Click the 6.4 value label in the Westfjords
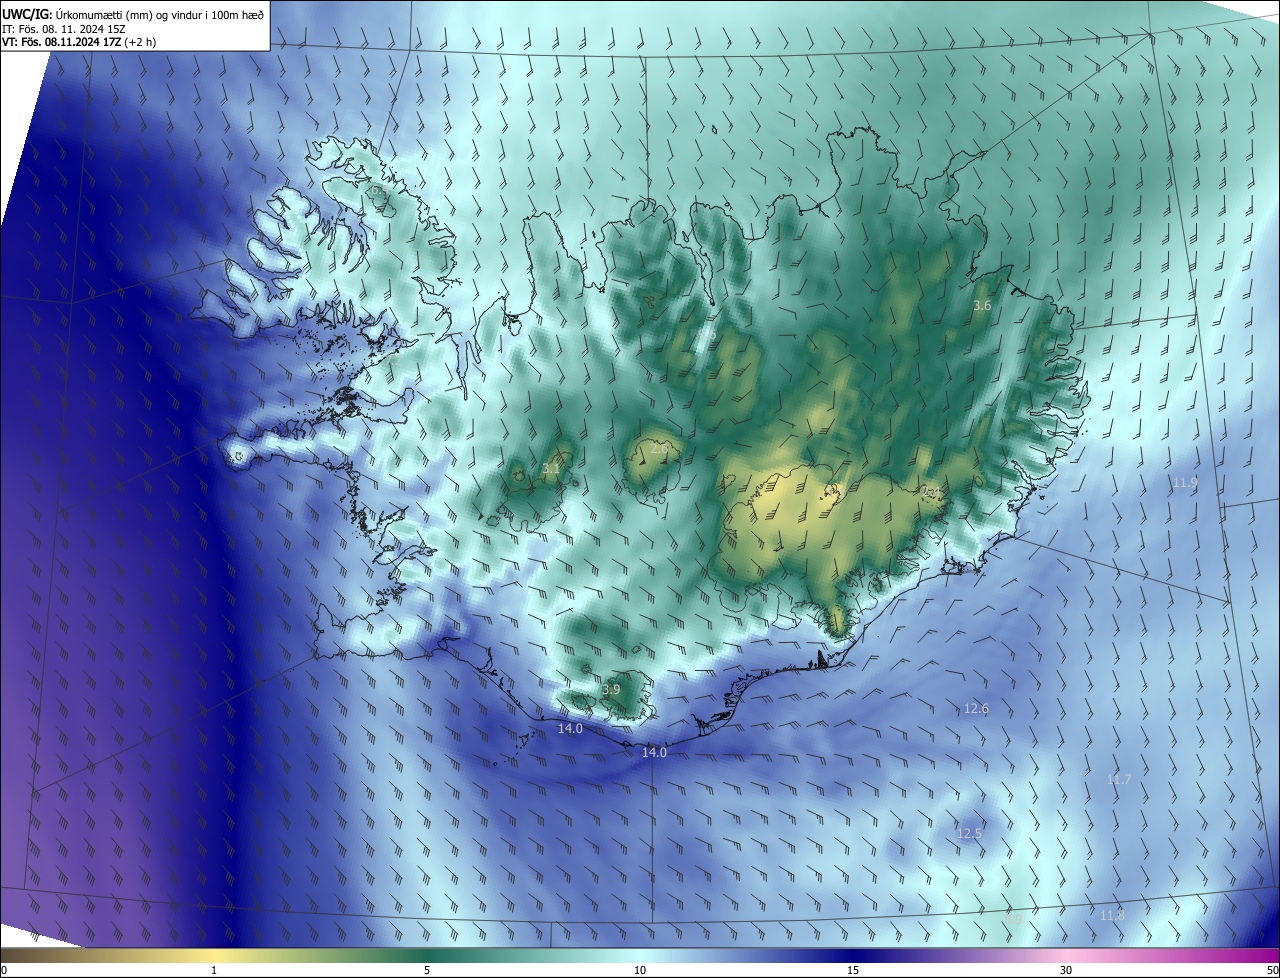This screenshot has width=1280, height=978. (x=378, y=190)
